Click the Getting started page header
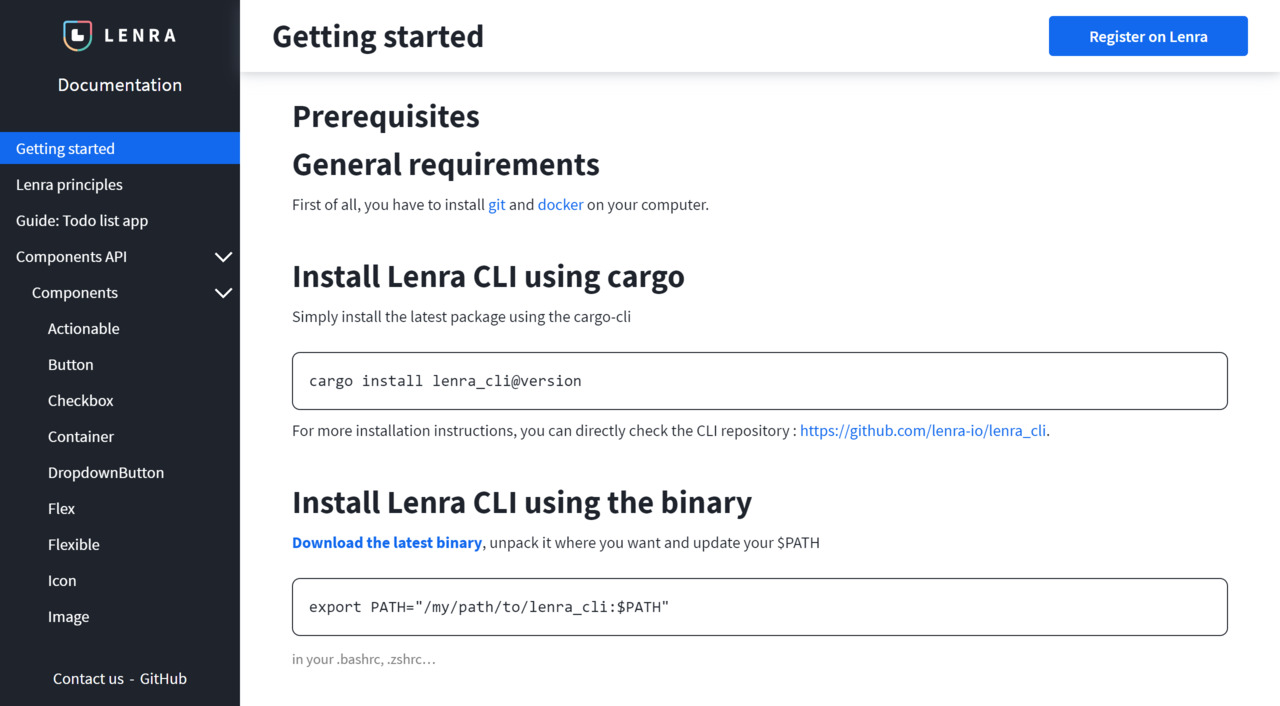Image resolution: width=1280 pixels, height=706 pixels. pyautogui.click(x=378, y=36)
